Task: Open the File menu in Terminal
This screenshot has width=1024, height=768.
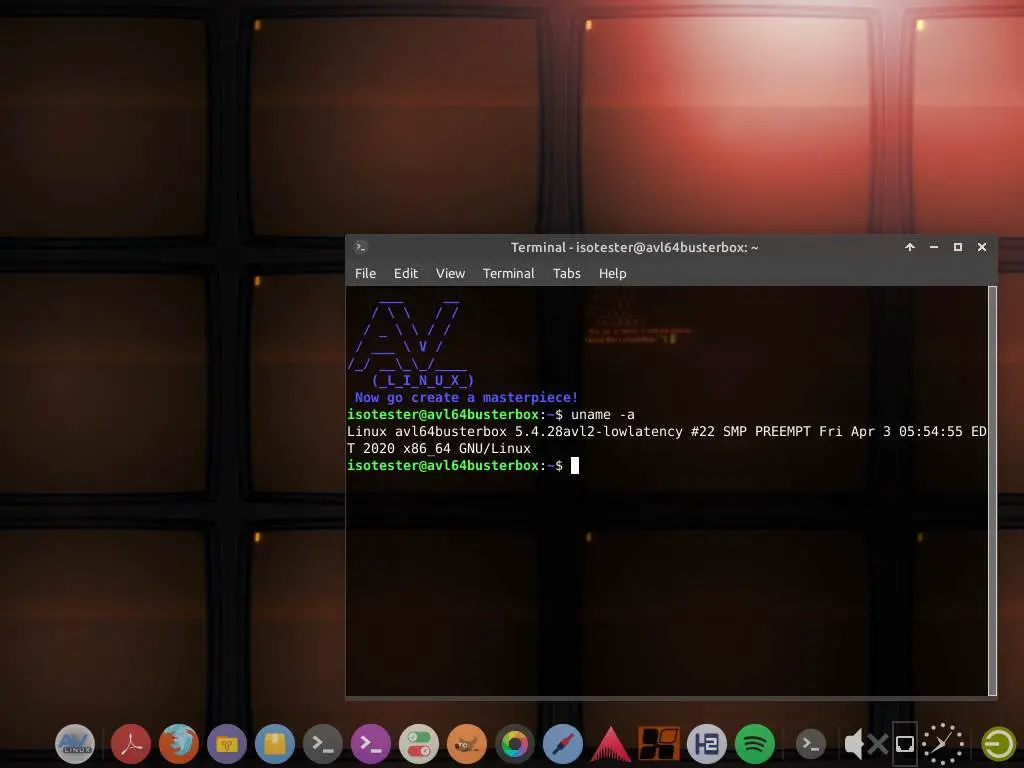Action: (365, 274)
